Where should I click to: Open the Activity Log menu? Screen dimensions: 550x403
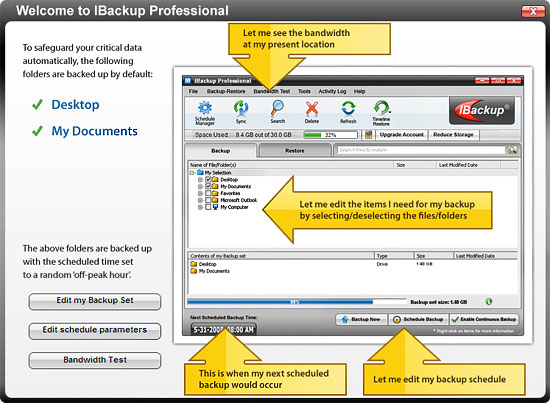[x=332, y=91]
